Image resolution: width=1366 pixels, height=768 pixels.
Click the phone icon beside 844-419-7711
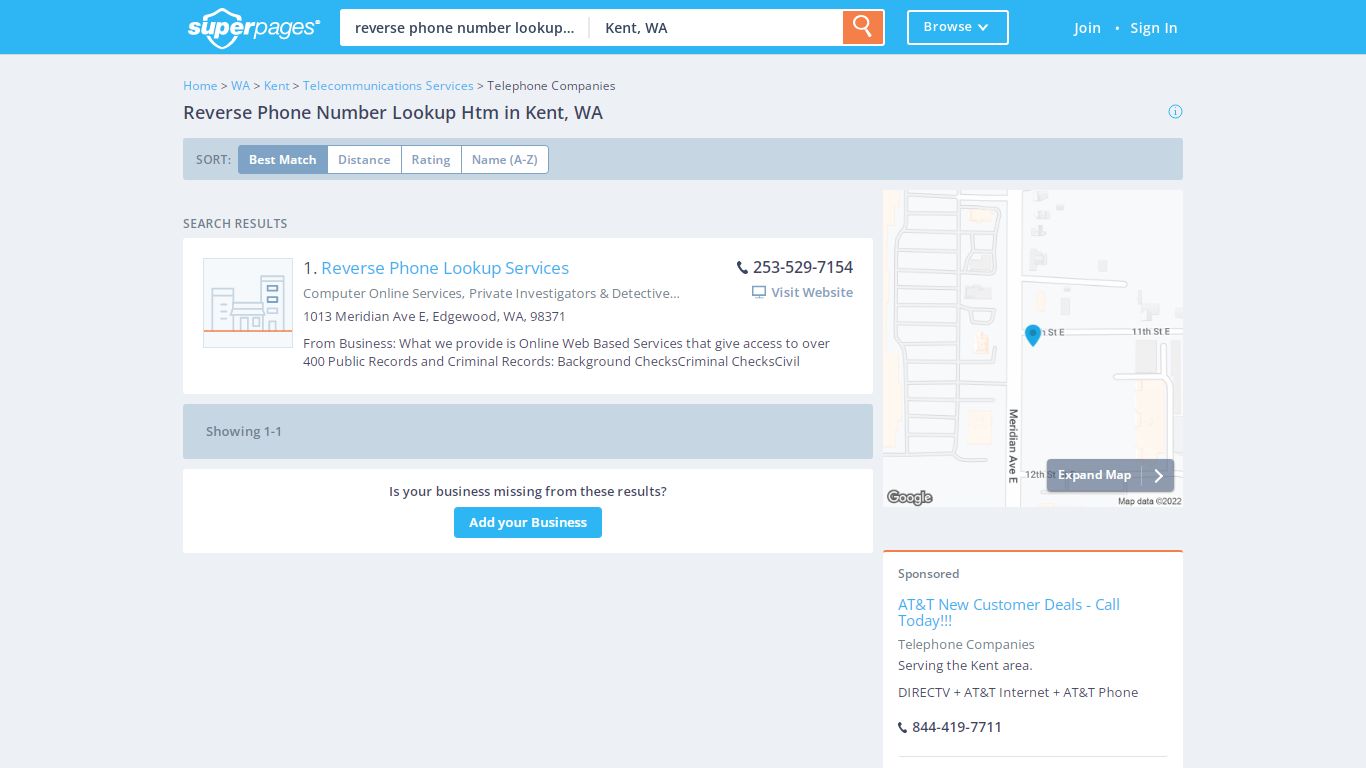(x=902, y=728)
